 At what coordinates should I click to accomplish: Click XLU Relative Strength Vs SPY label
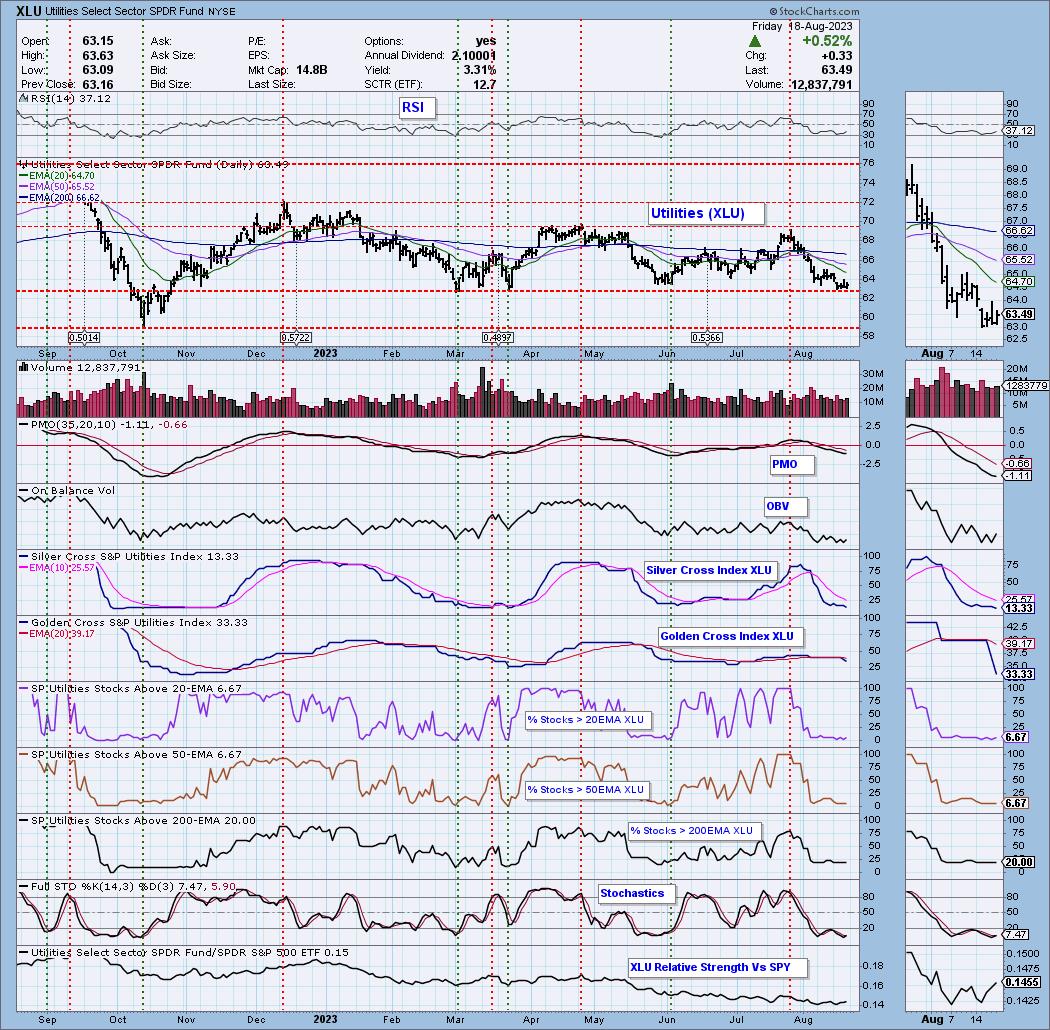click(717, 968)
